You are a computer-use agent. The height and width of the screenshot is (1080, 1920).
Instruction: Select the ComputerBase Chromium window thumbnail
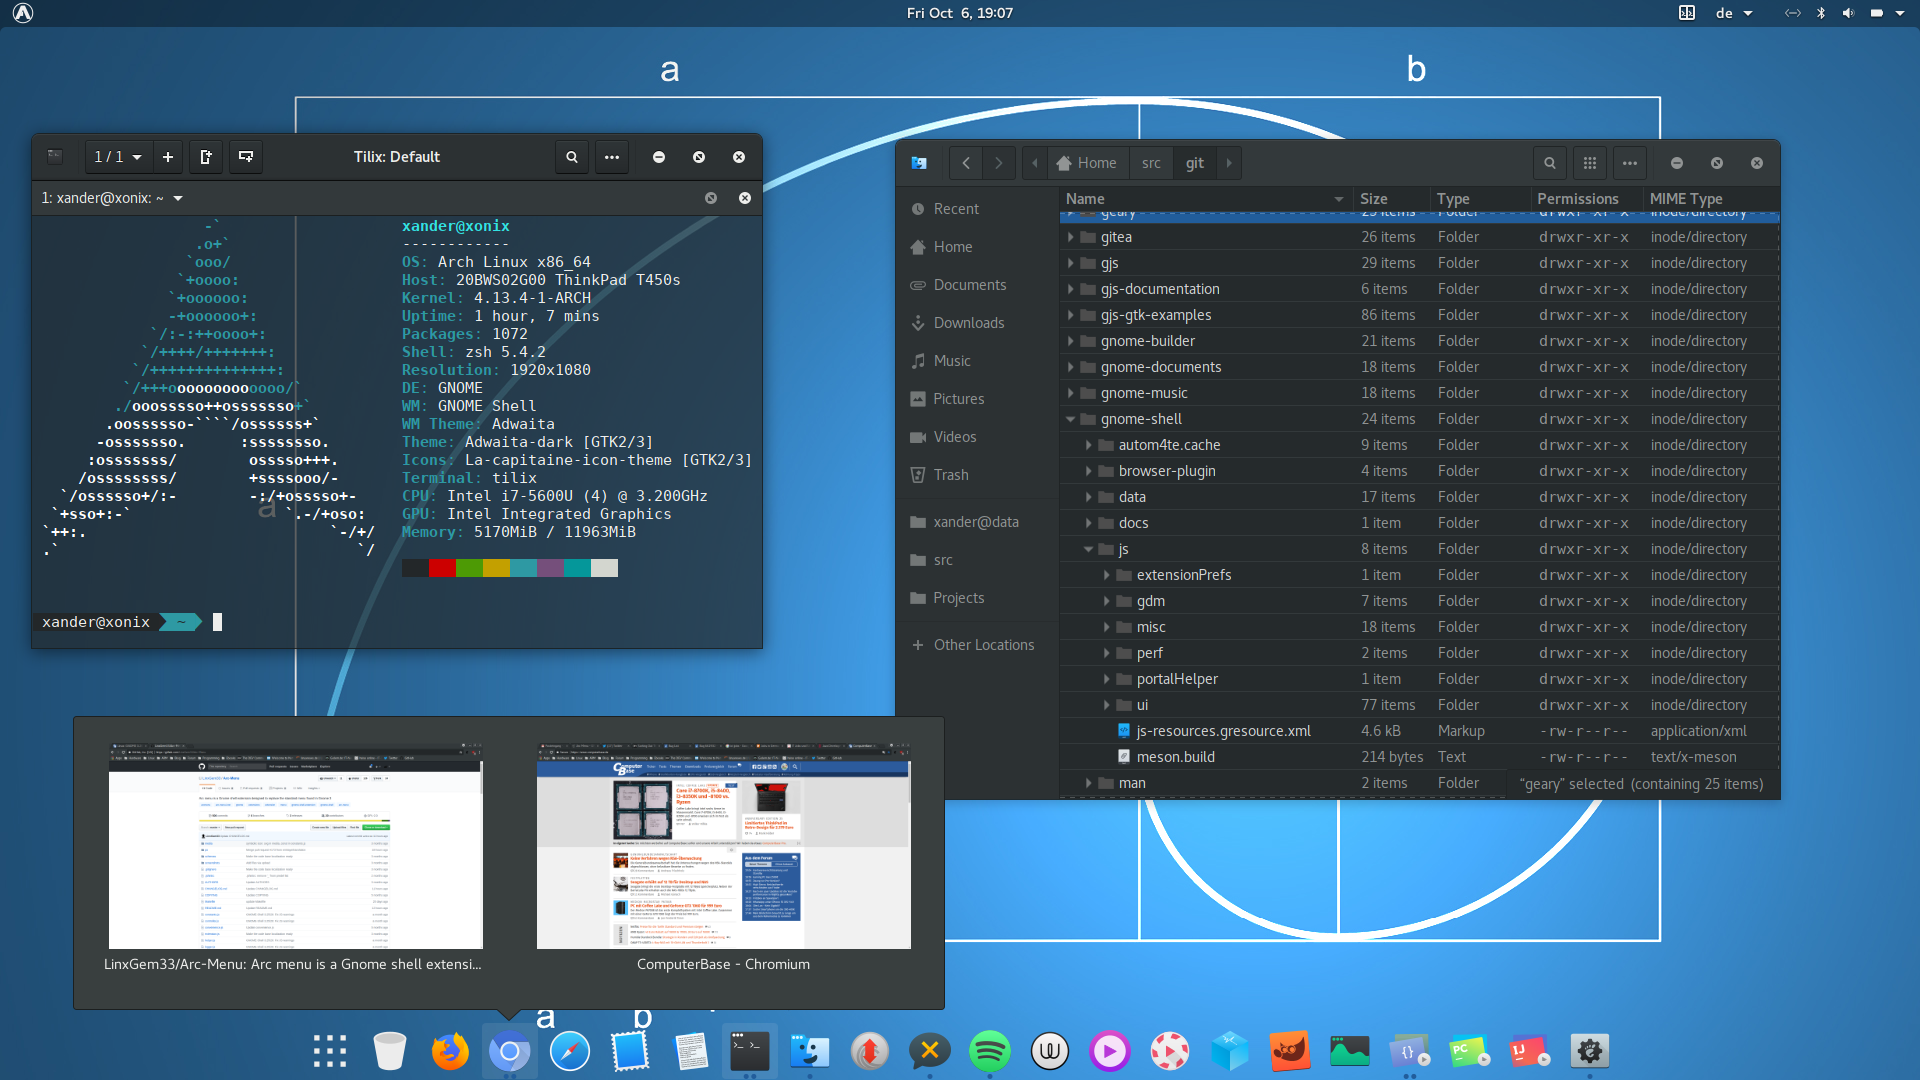click(723, 846)
